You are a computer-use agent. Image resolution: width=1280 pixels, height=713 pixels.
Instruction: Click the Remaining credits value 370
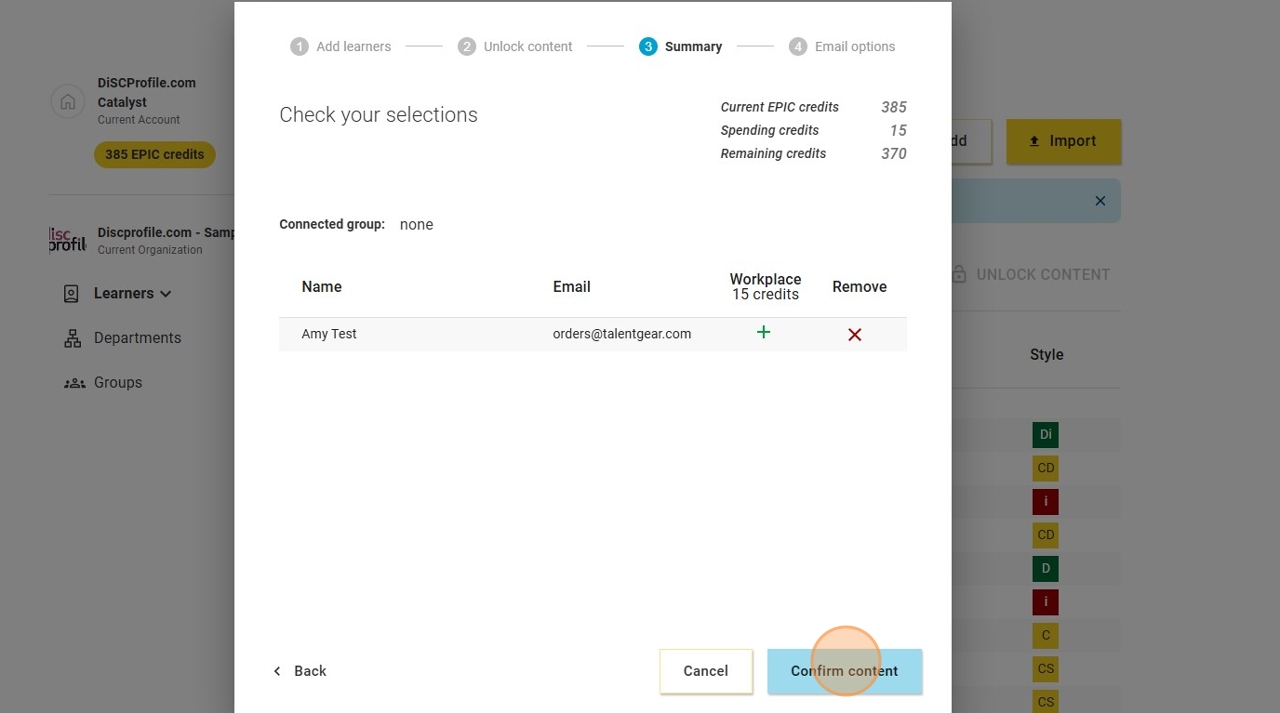[x=894, y=153]
